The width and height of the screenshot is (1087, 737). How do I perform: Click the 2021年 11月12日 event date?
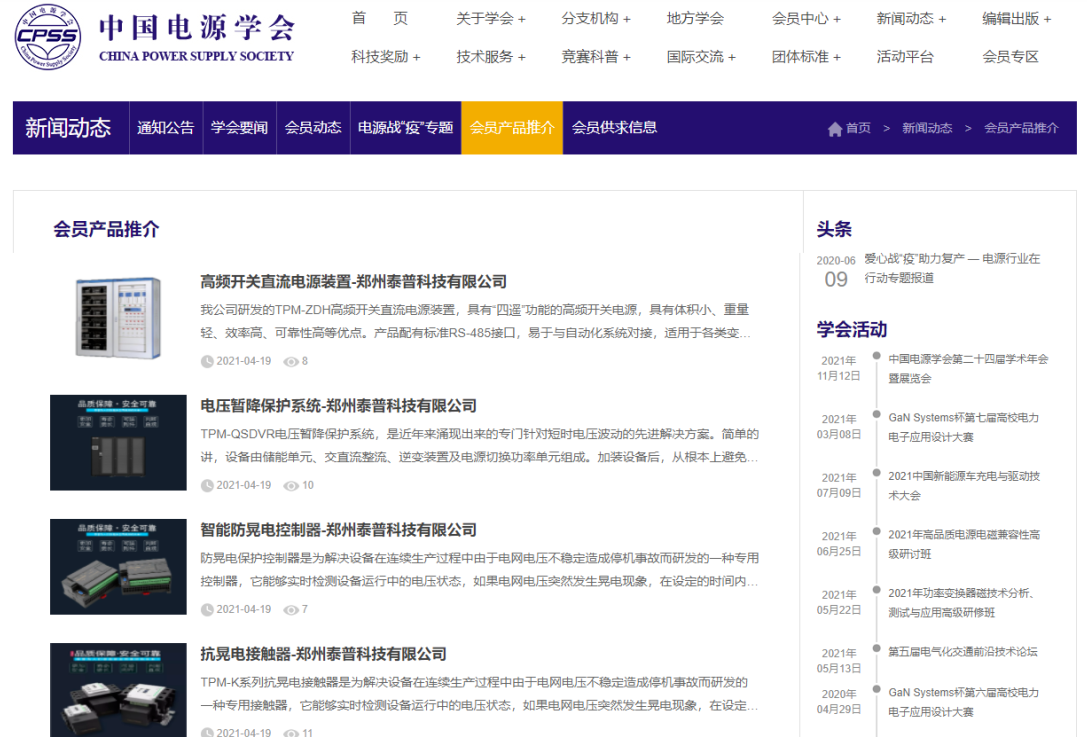click(839, 368)
